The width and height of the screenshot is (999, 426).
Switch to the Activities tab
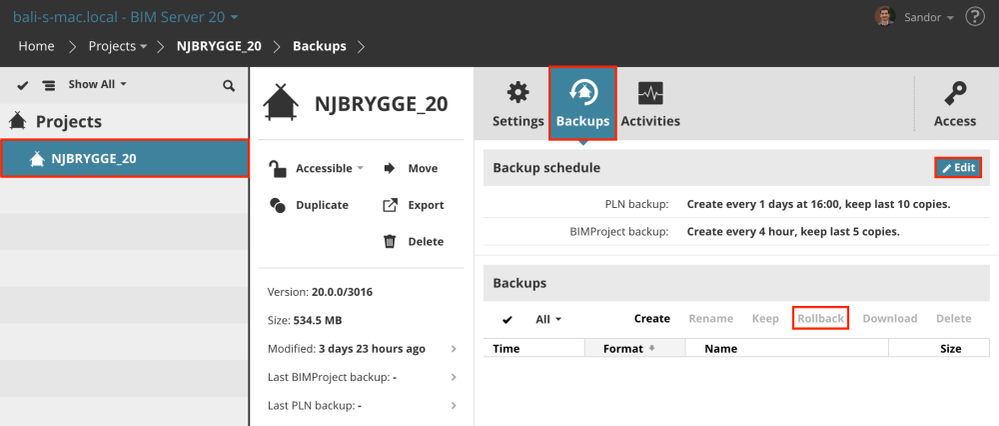click(650, 104)
